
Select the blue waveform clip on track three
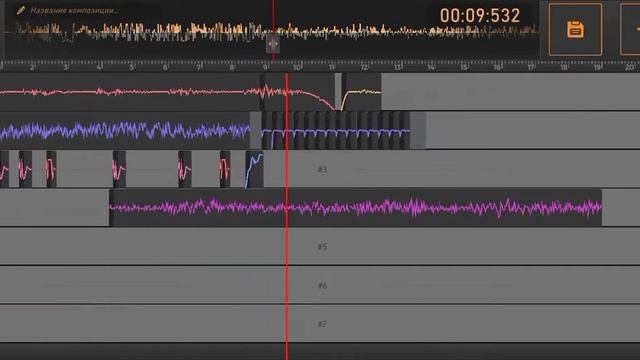pyautogui.click(x=254, y=169)
